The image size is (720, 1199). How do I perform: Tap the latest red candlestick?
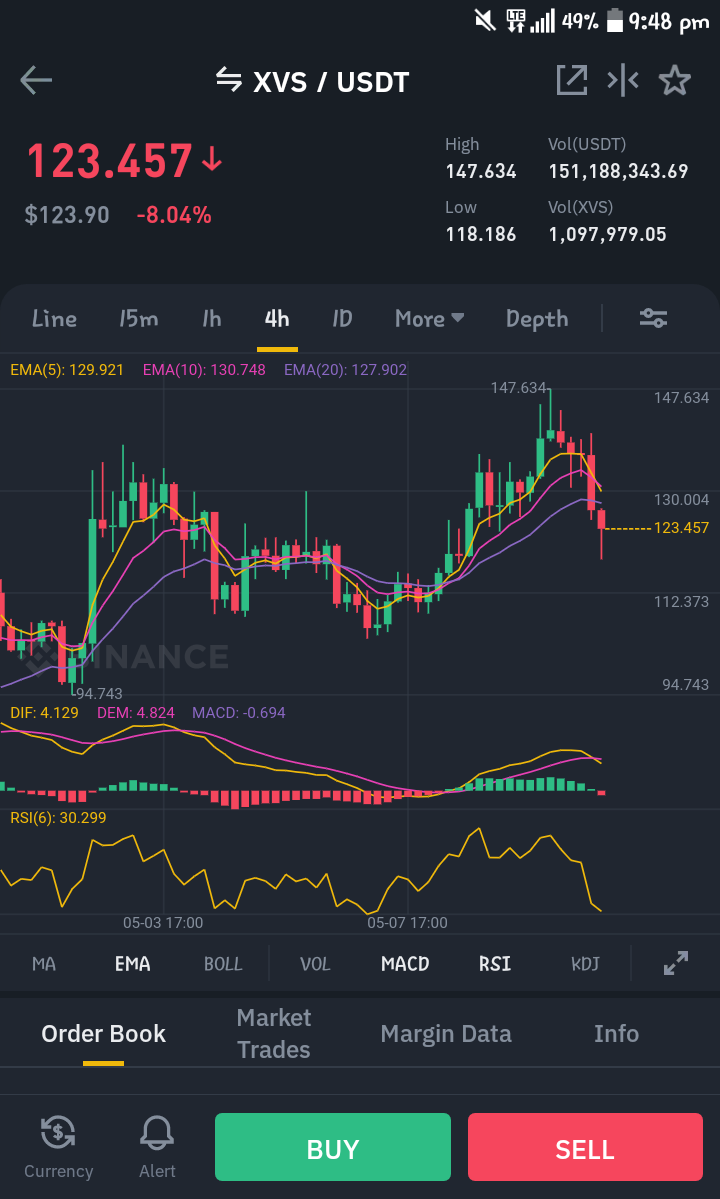pyautogui.click(x=602, y=520)
